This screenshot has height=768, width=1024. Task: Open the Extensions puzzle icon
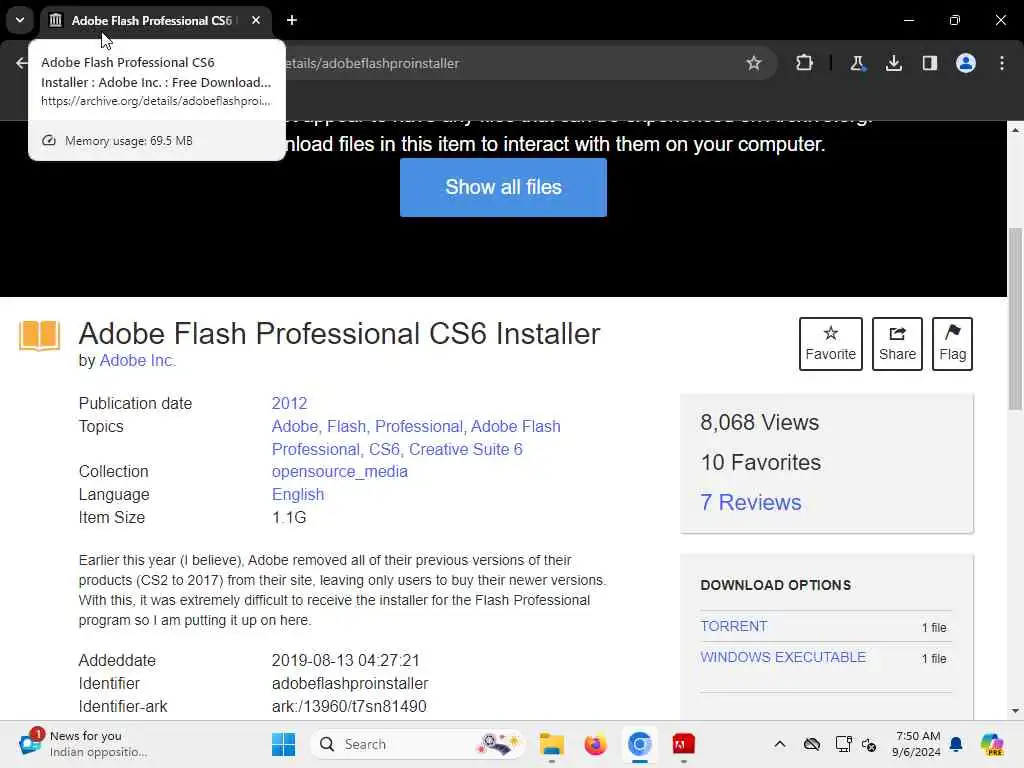[x=805, y=63]
